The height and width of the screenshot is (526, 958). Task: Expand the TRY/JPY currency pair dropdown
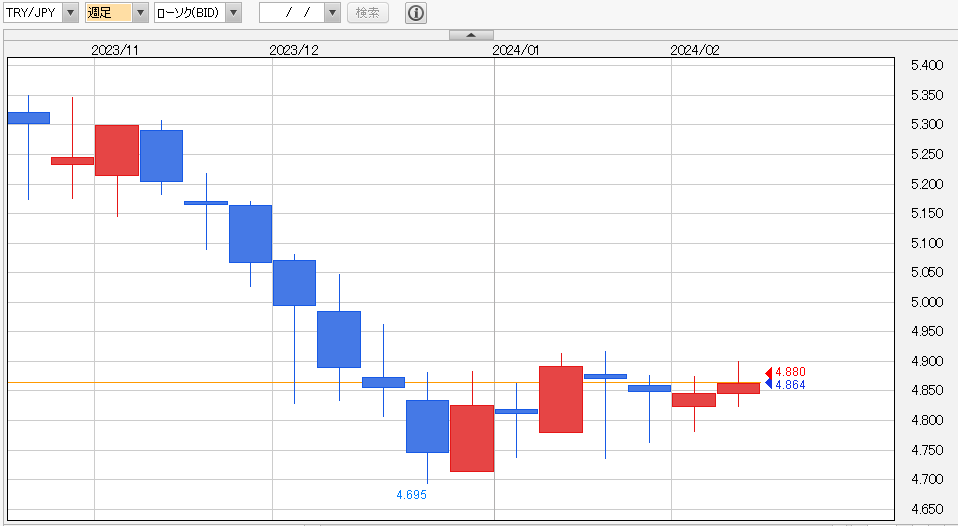click(71, 12)
